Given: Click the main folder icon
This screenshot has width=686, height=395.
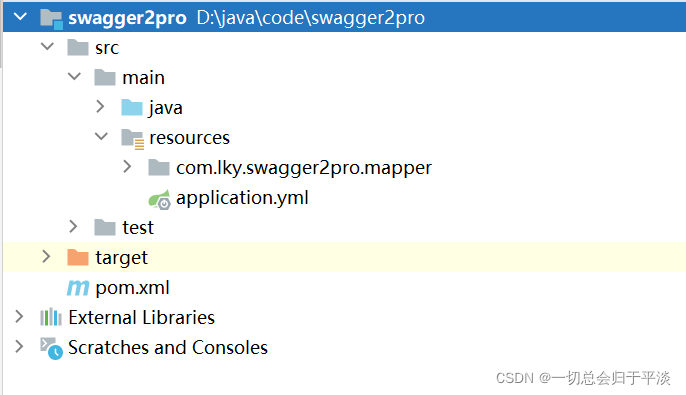Looking at the screenshot, I should click(x=105, y=77).
